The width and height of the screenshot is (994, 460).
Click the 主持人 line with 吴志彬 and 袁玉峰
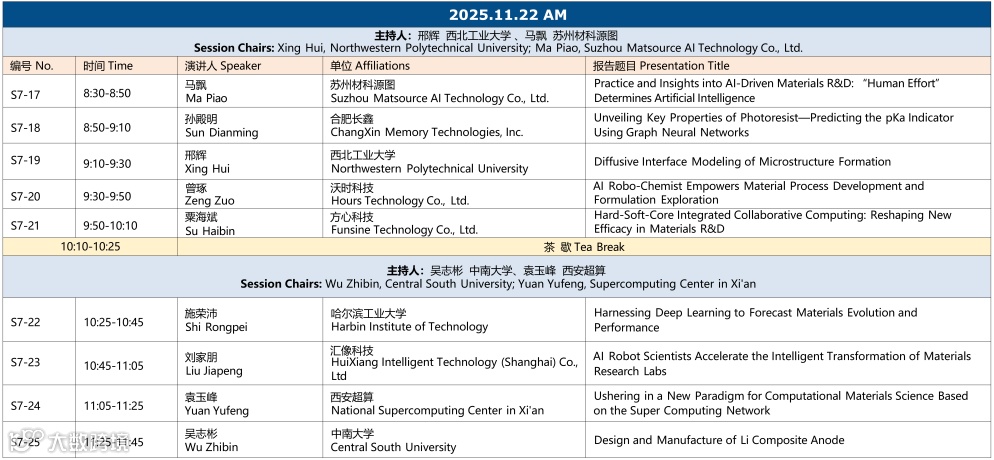(497, 271)
